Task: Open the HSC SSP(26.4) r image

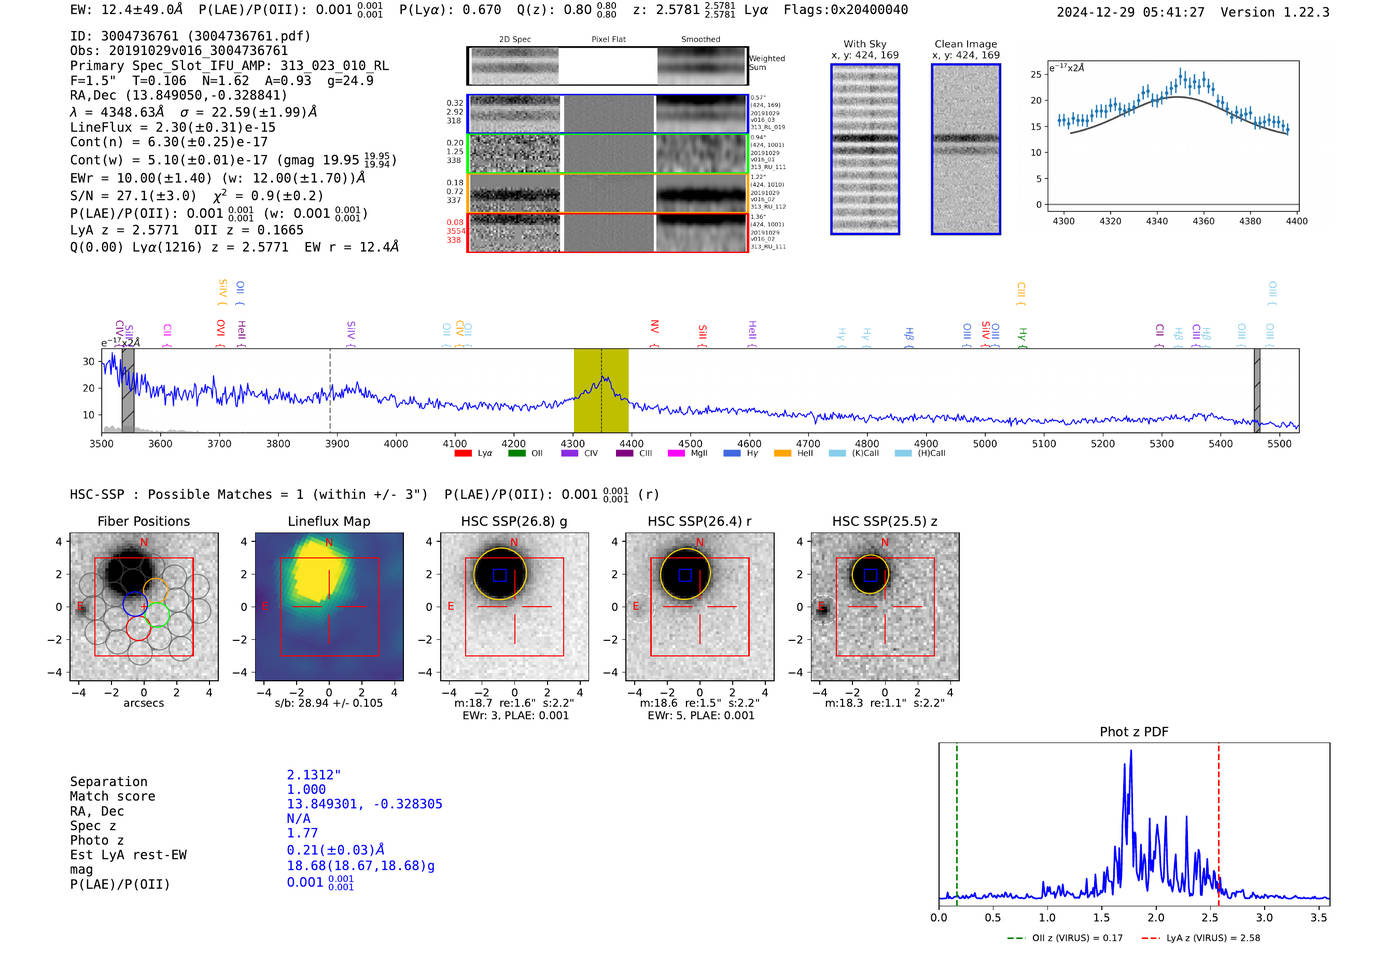Action: [699, 607]
